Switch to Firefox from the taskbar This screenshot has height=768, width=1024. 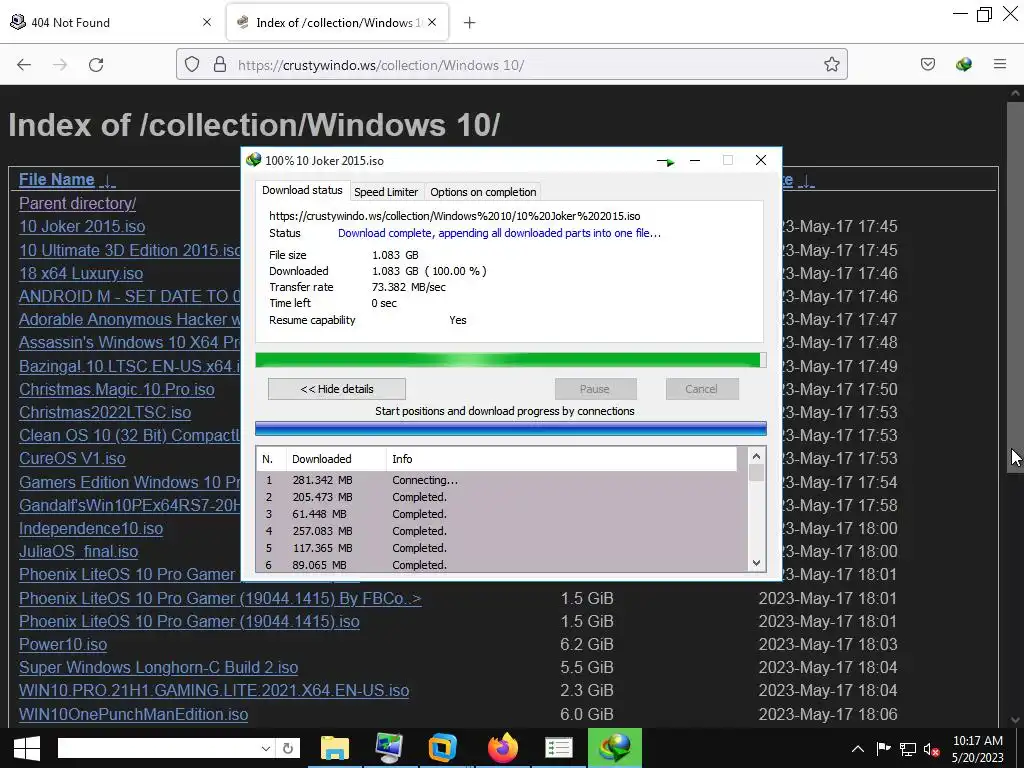(x=503, y=748)
